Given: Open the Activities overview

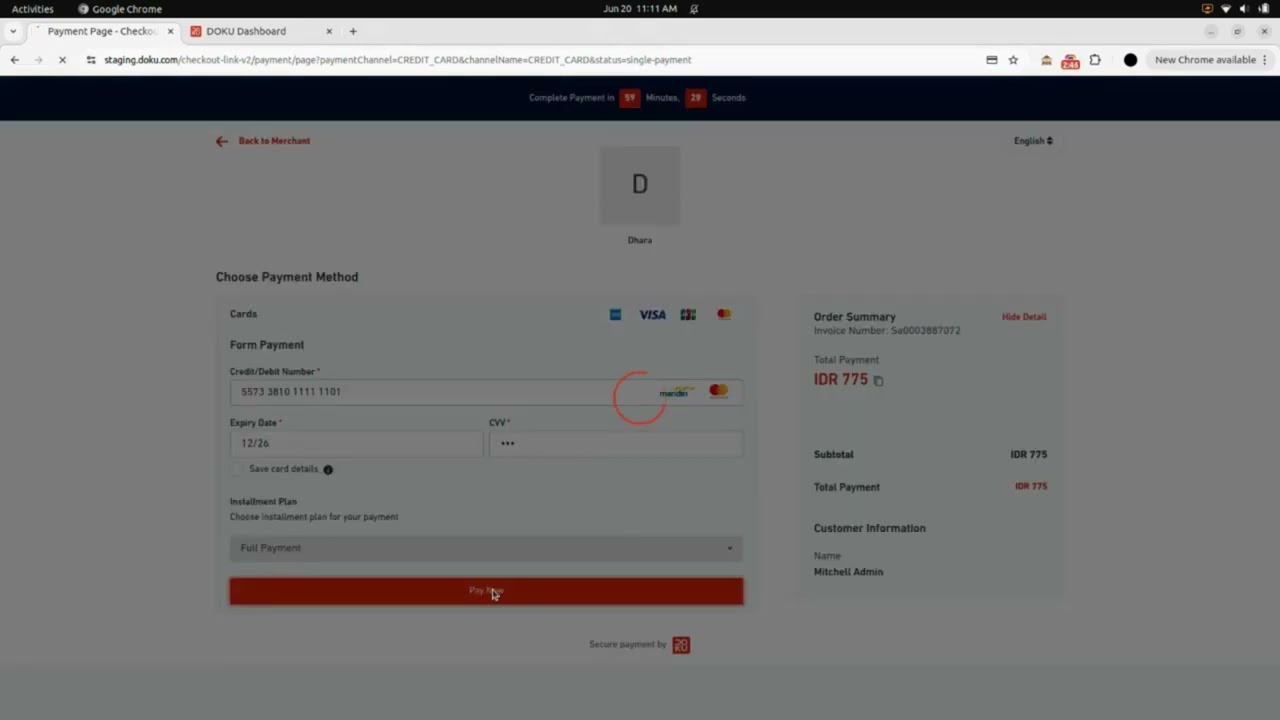Looking at the screenshot, I should click(x=33, y=9).
